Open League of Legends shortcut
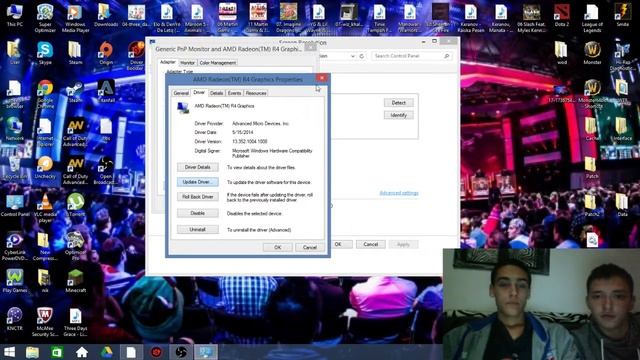The width and height of the screenshot is (640, 360). 592,18
